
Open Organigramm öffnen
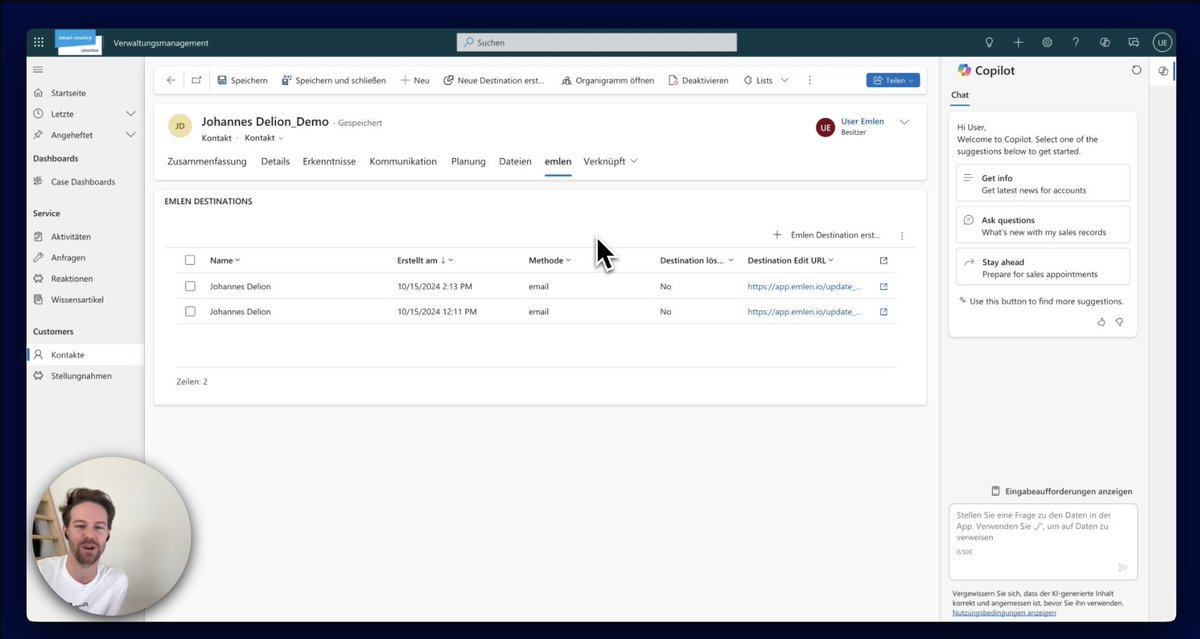pyautogui.click(x=608, y=80)
